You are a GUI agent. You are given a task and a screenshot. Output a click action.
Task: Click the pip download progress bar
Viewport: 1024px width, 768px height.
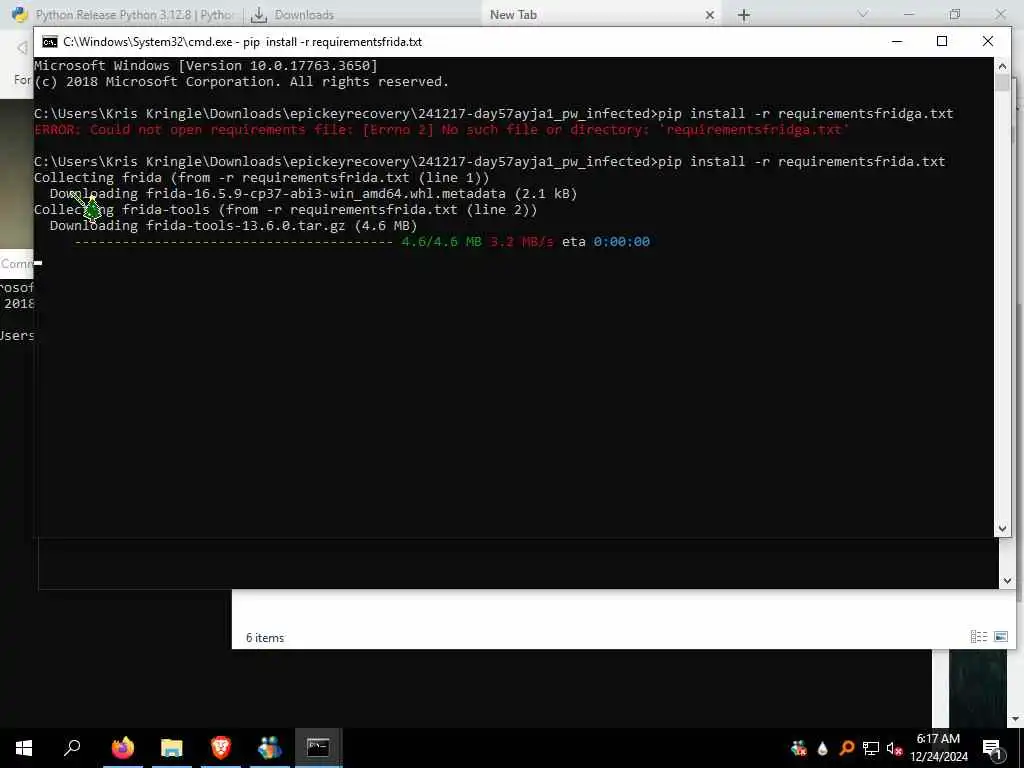pyautogui.click(x=234, y=242)
